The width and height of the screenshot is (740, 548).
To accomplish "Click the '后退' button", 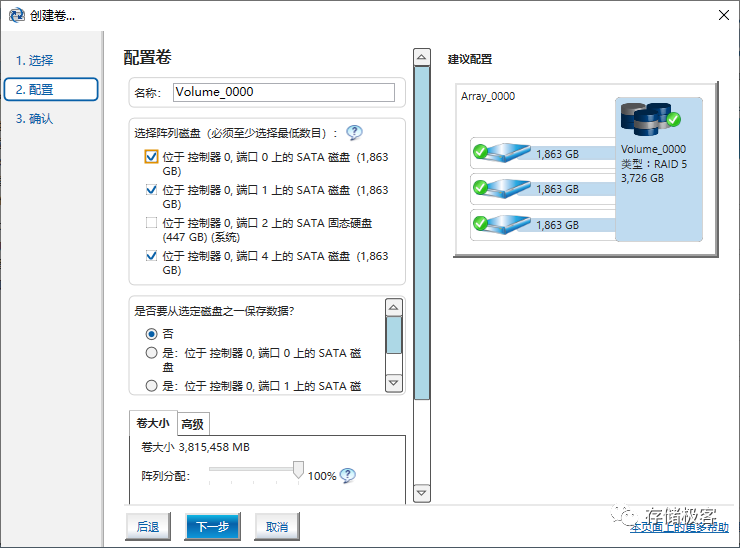I will click(x=148, y=526).
